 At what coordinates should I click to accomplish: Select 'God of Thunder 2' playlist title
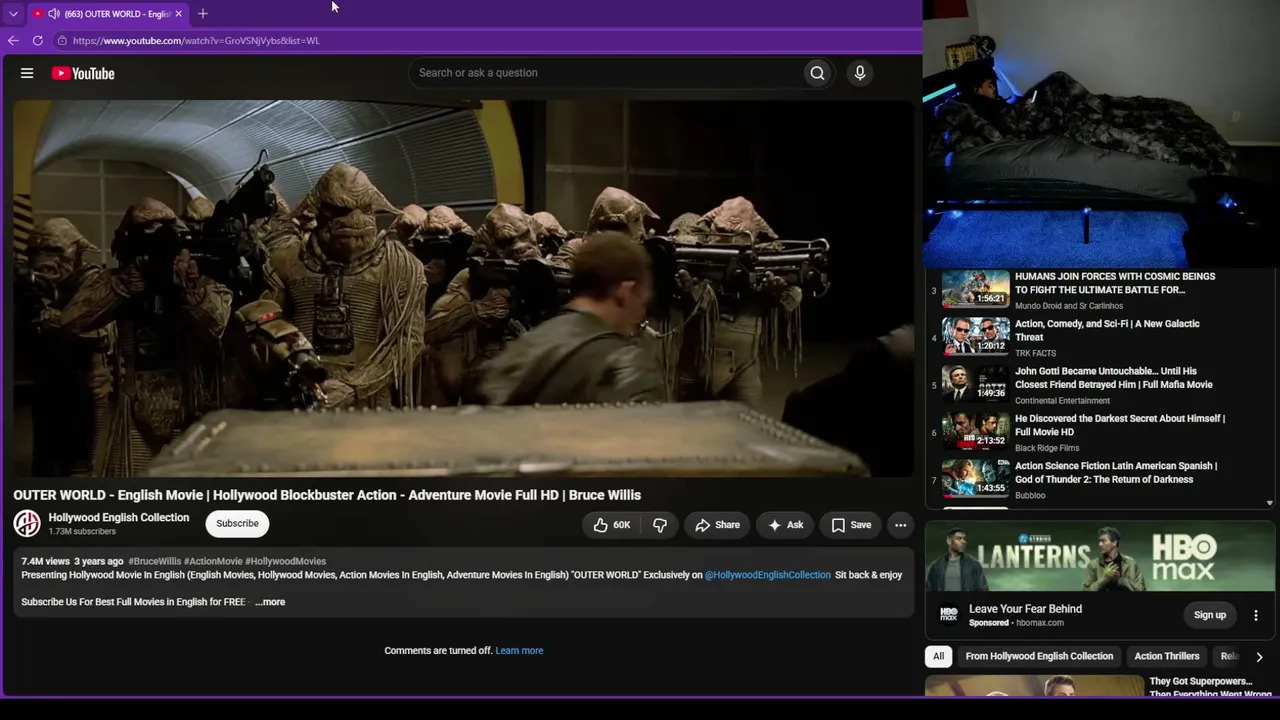click(x=1116, y=473)
